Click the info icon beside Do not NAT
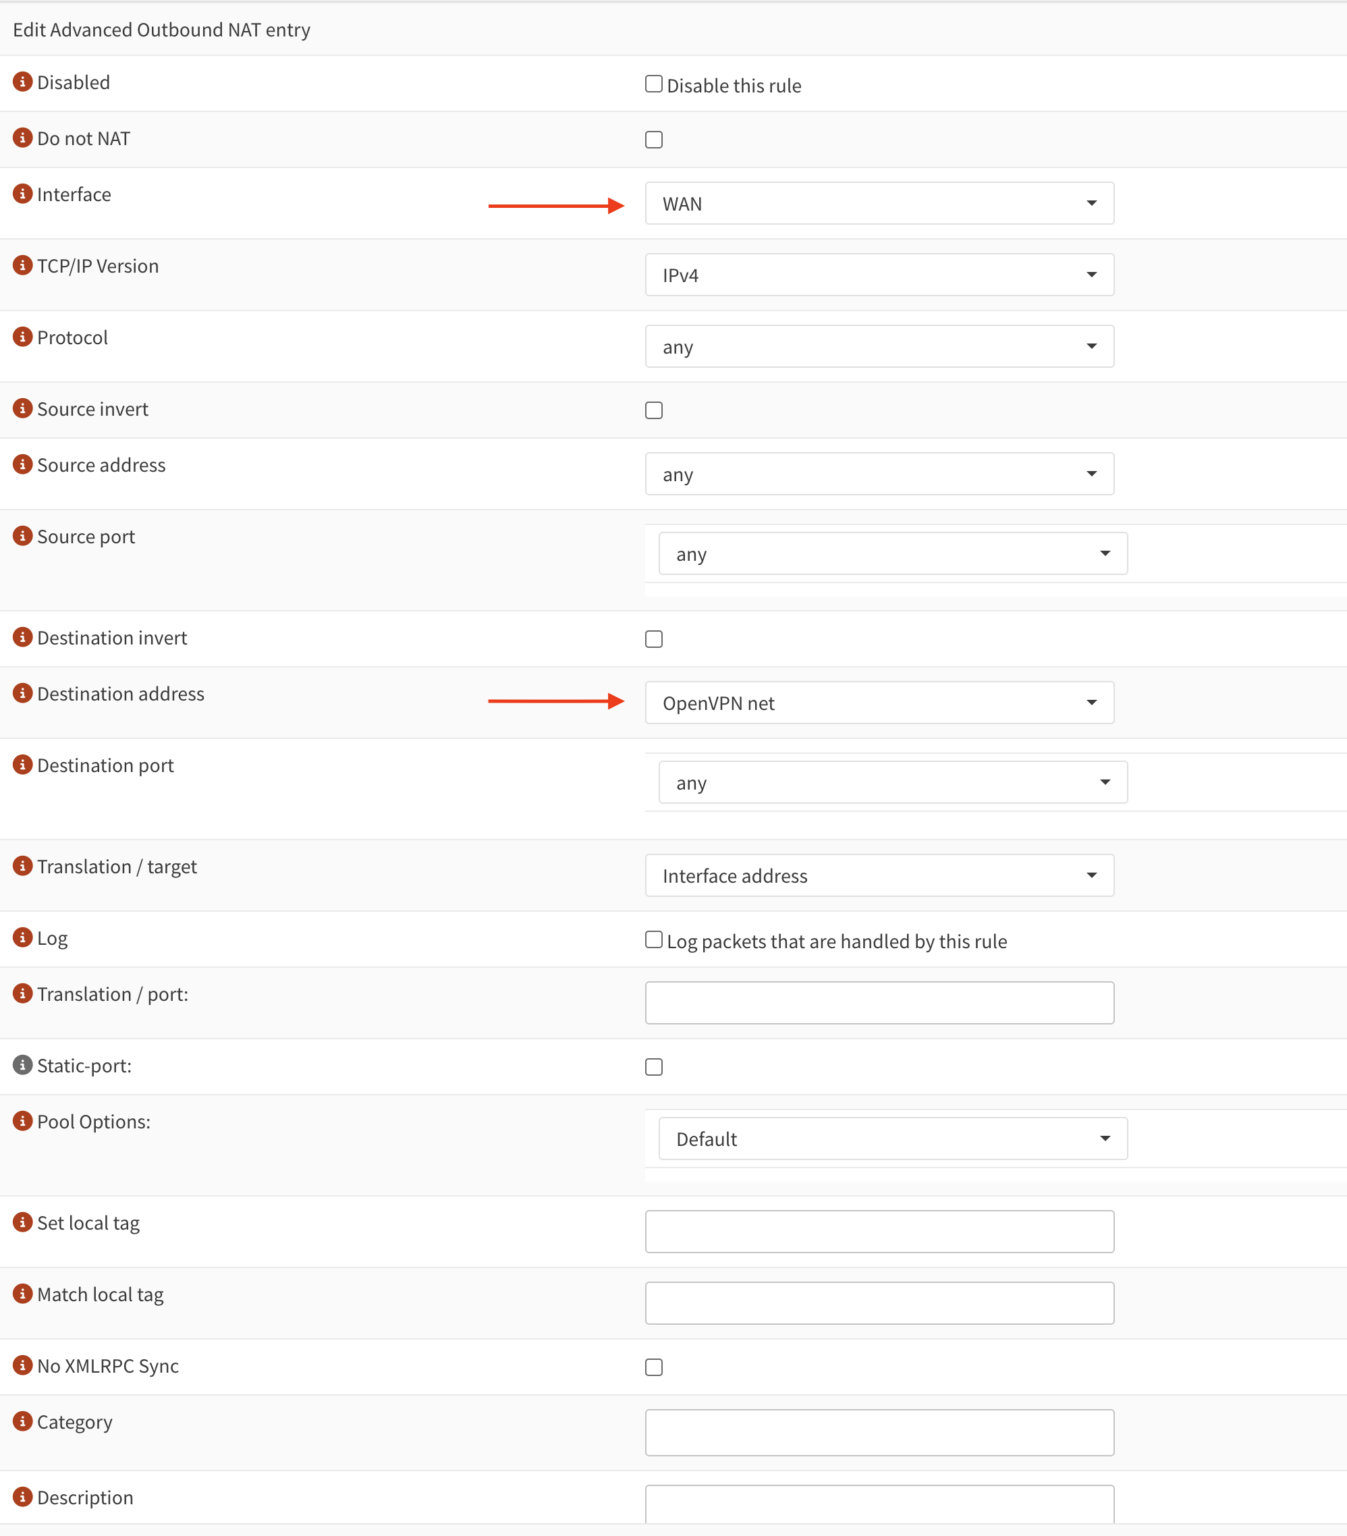Screen dimensions: 1347x1536 (22, 137)
